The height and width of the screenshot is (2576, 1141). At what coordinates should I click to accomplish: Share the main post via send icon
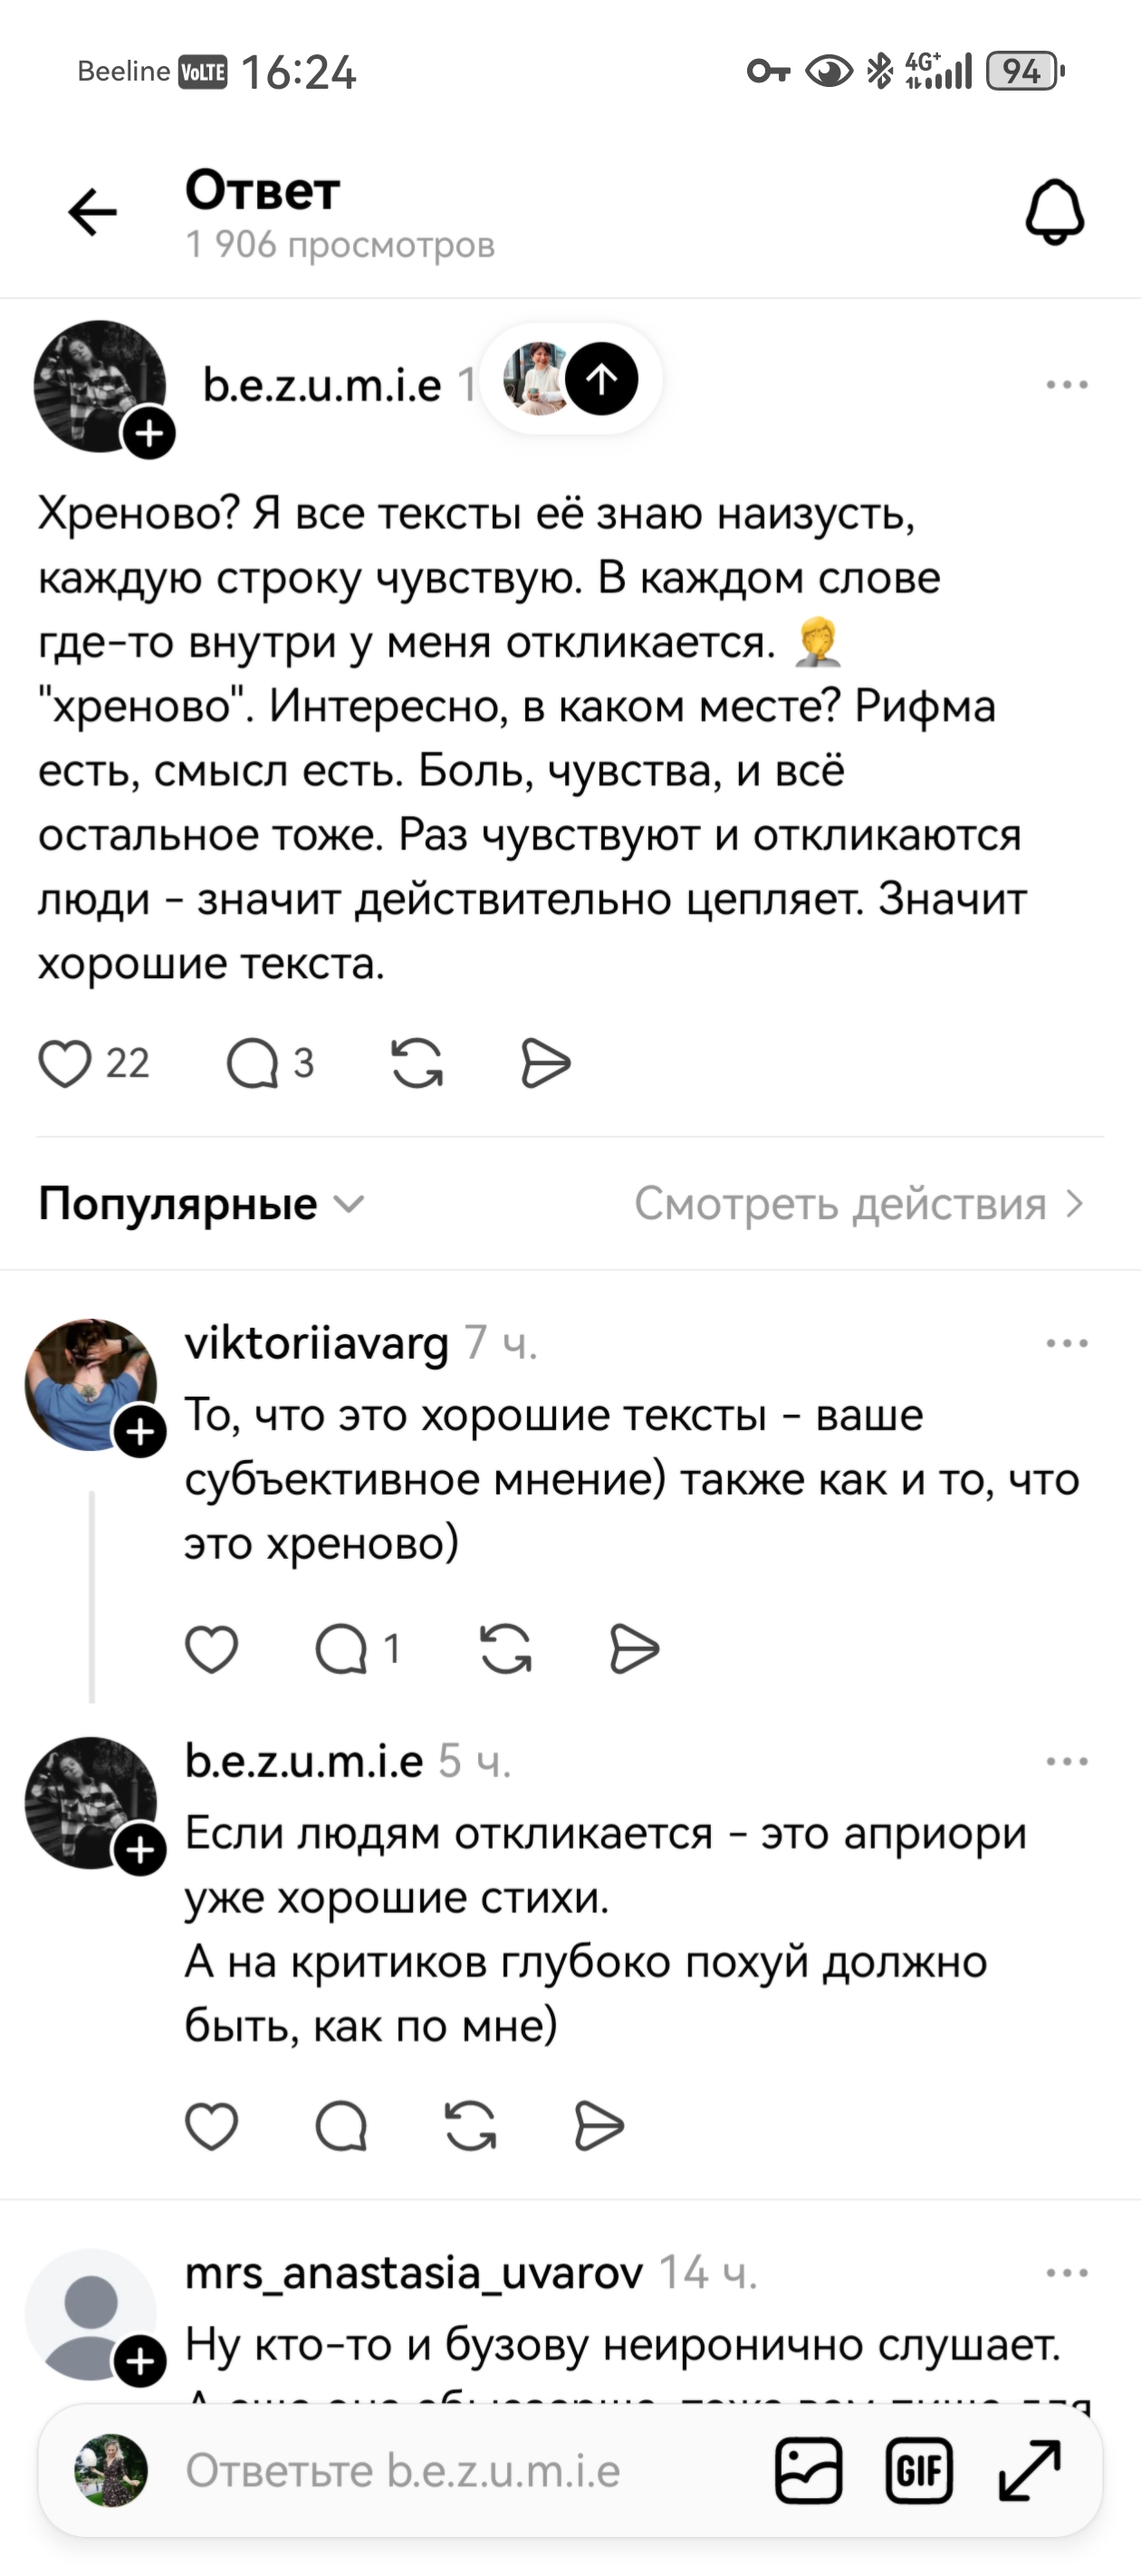click(545, 1063)
